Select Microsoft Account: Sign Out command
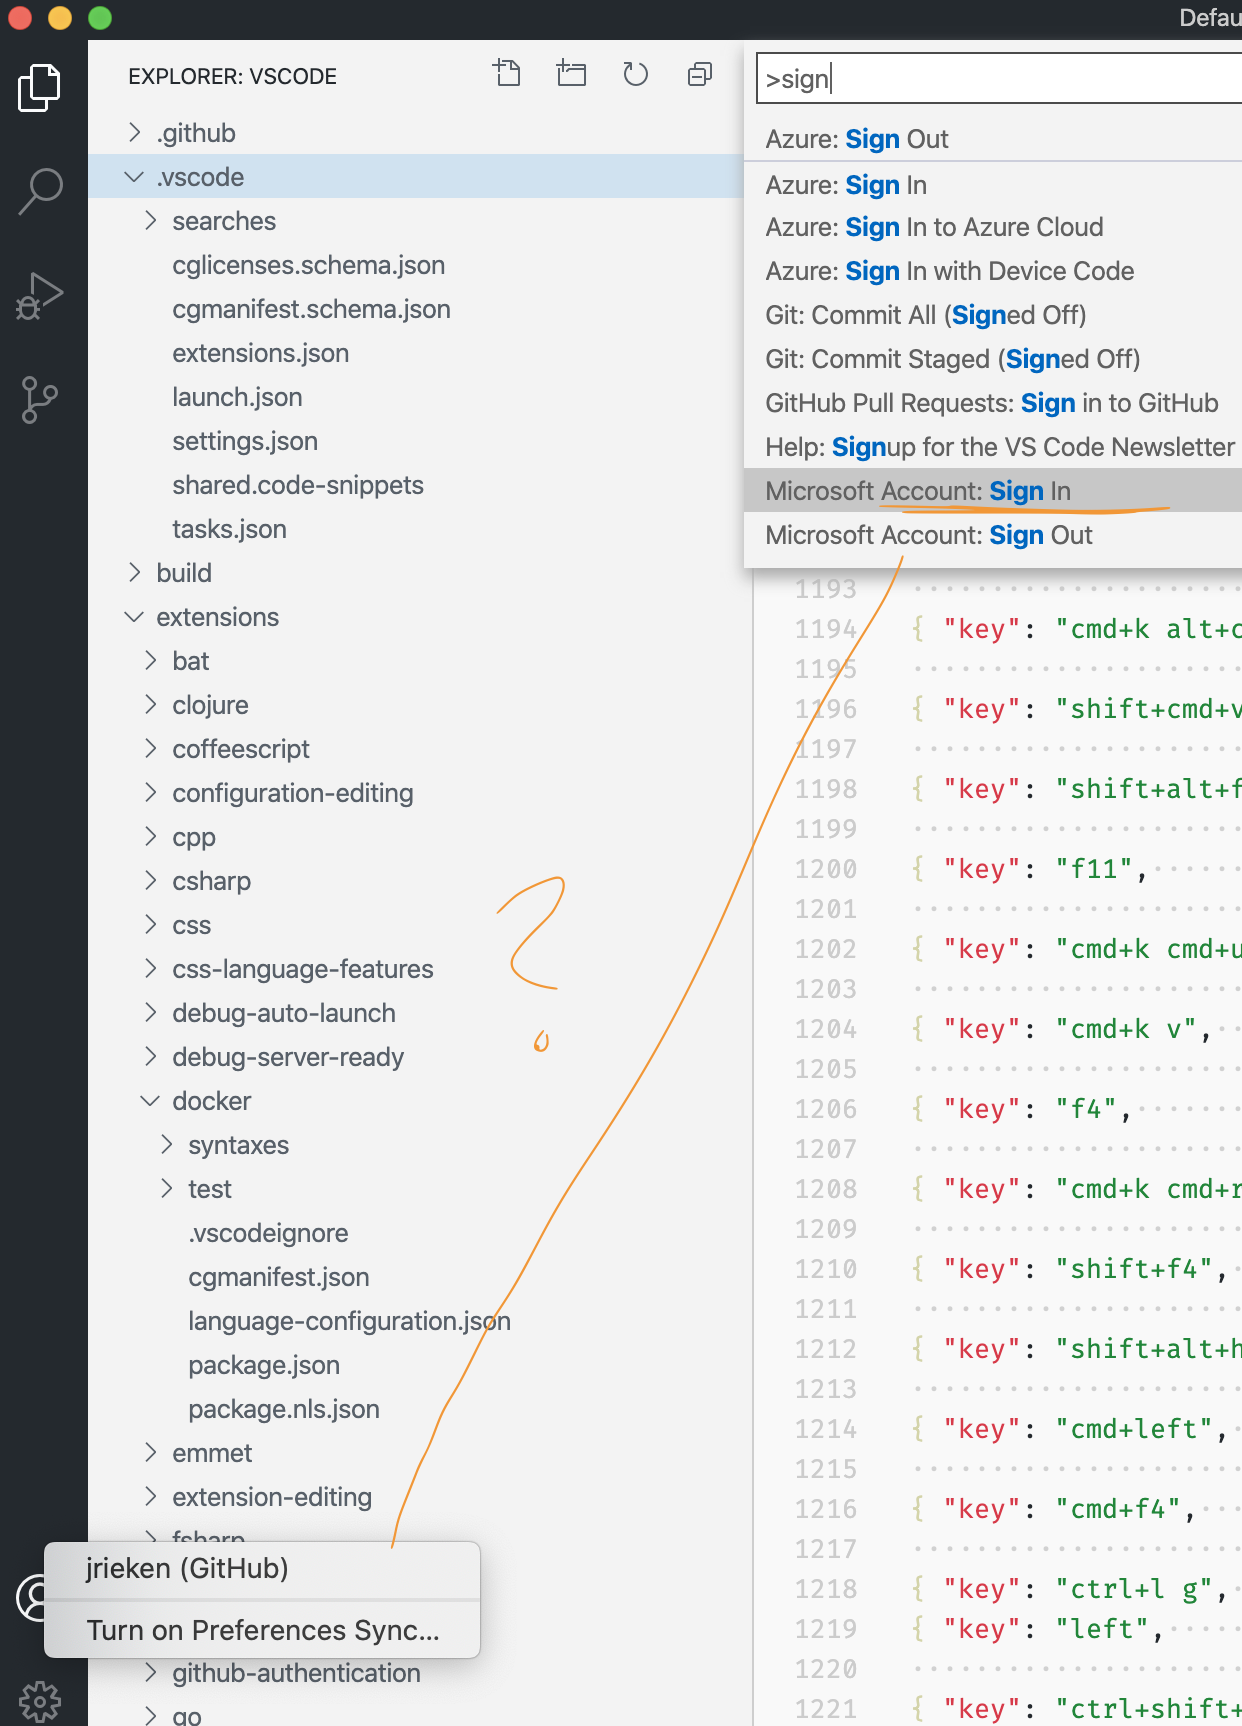This screenshot has width=1242, height=1726. [993, 535]
